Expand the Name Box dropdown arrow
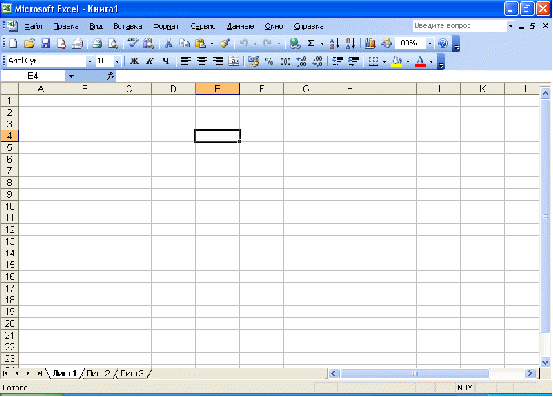Screen dimensions: 553x397 click(x=71, y=76)
